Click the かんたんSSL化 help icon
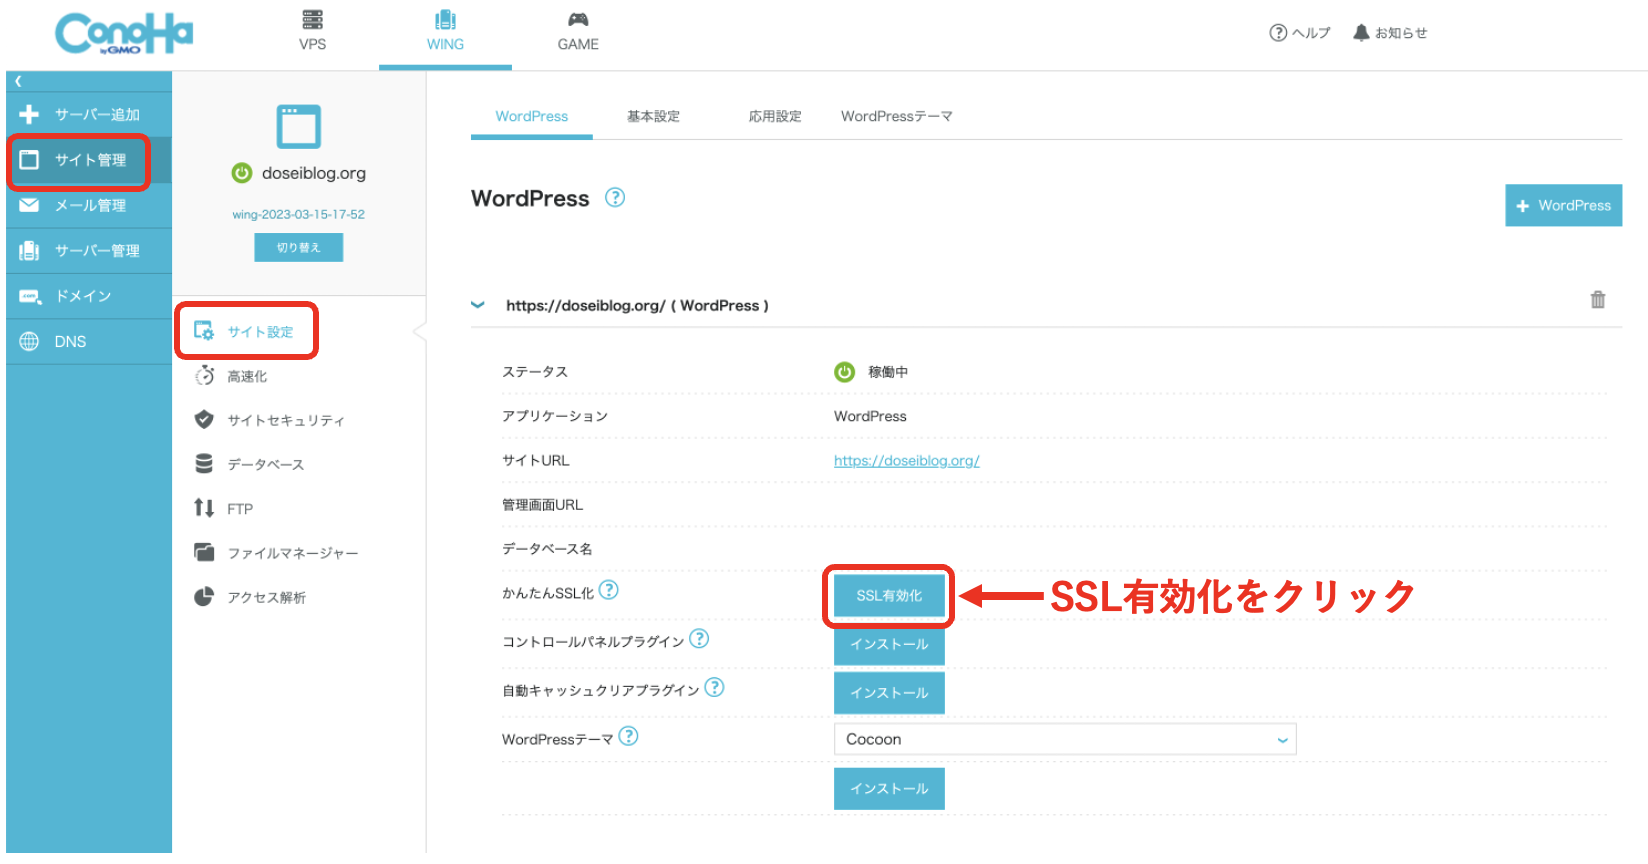 click(x=608, y=591)
